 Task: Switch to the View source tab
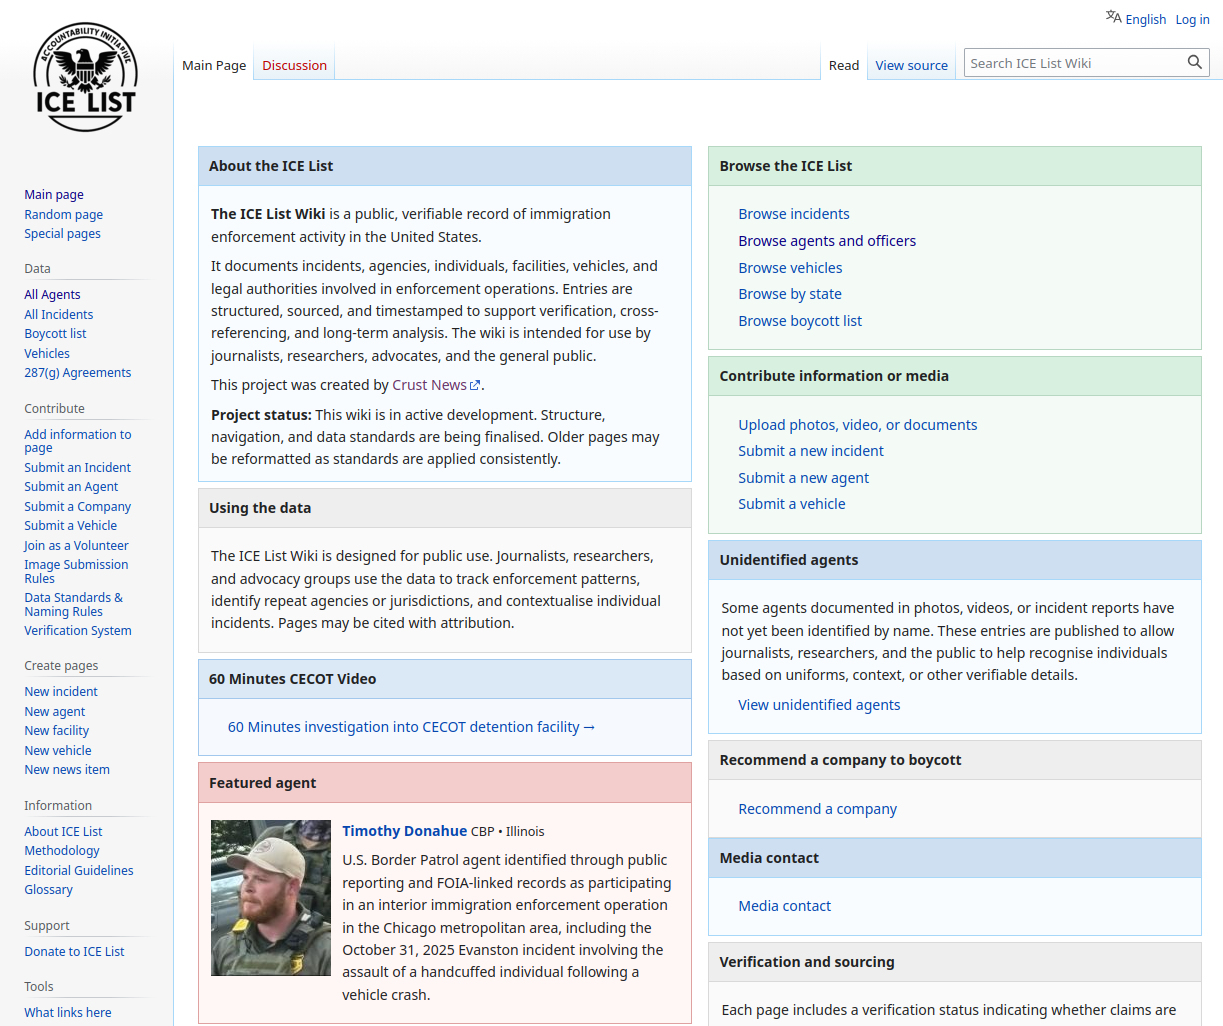coord(911,65)
